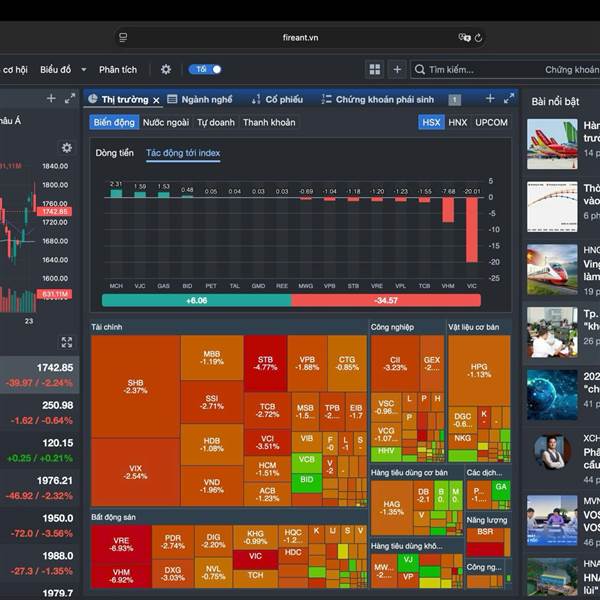Select the 250.98 index row
Viewport: 600px width, 600px height.
coord(39,412)
